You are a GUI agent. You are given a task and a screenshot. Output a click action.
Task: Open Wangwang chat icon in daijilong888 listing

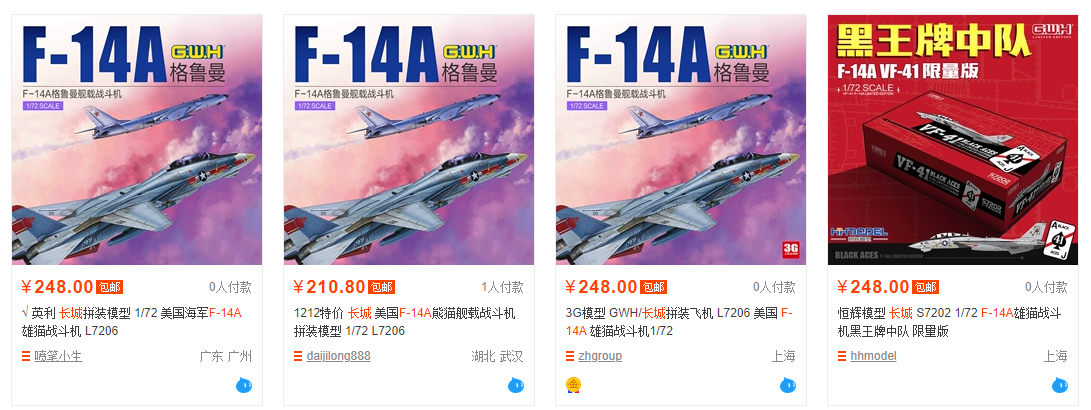[516, 385]
